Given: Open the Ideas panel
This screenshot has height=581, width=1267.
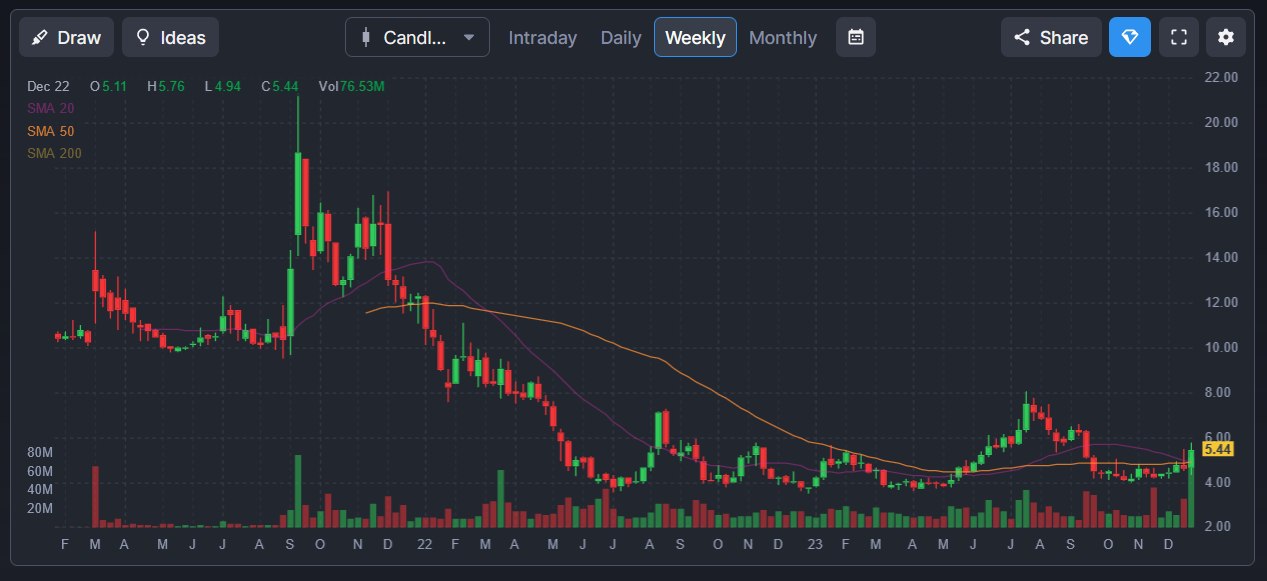Looking at the screenshot, I should (x=170, y=37).
